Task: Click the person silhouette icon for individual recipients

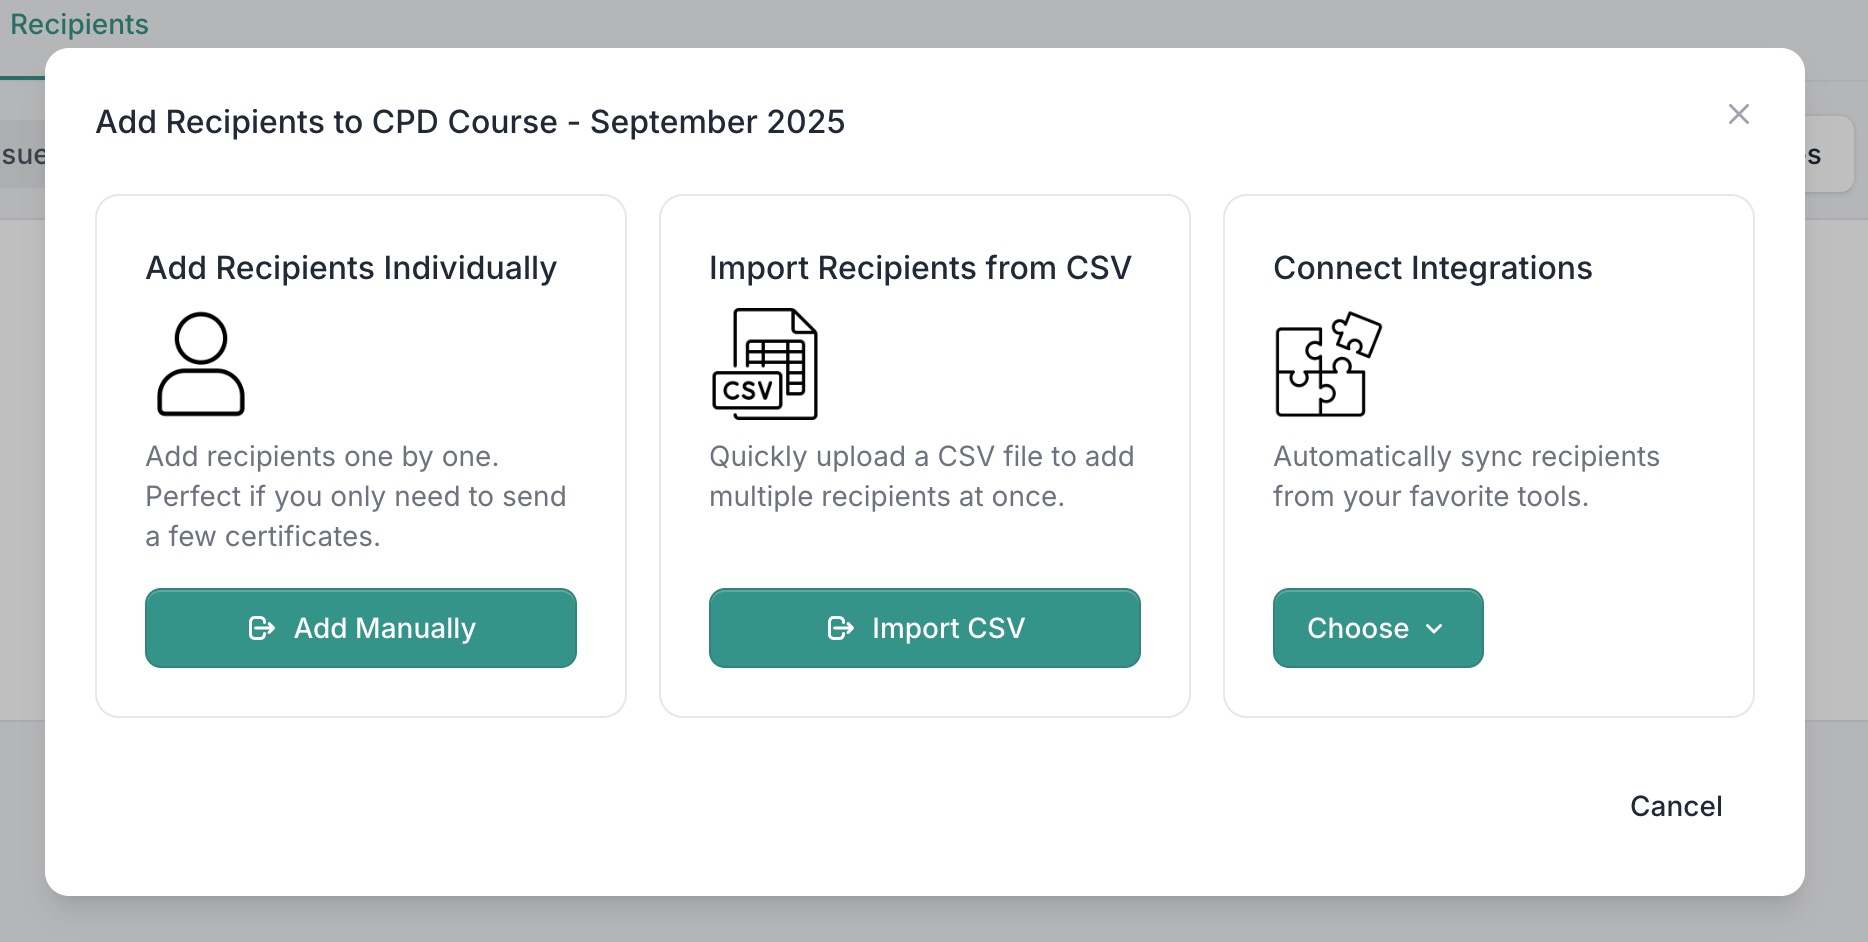Action: [199, 363]
